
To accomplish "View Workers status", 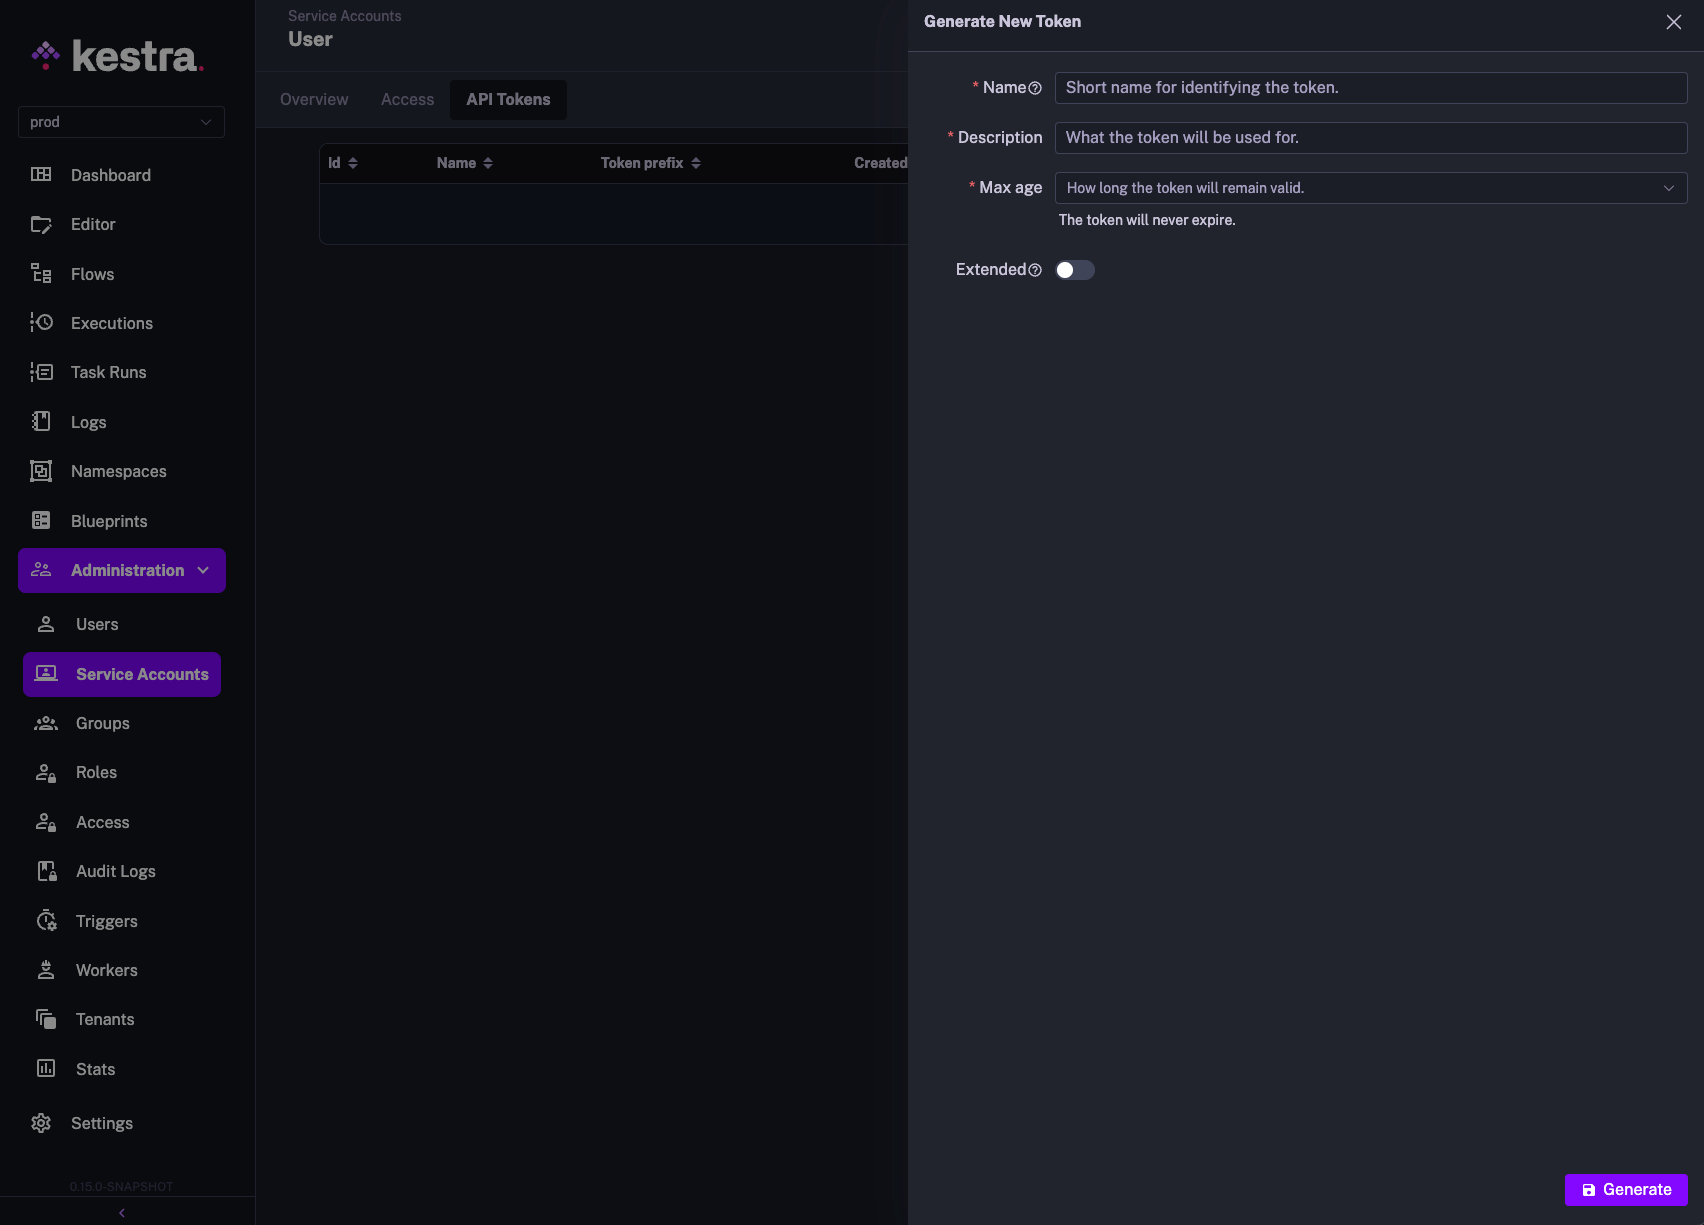I will 106,970.
